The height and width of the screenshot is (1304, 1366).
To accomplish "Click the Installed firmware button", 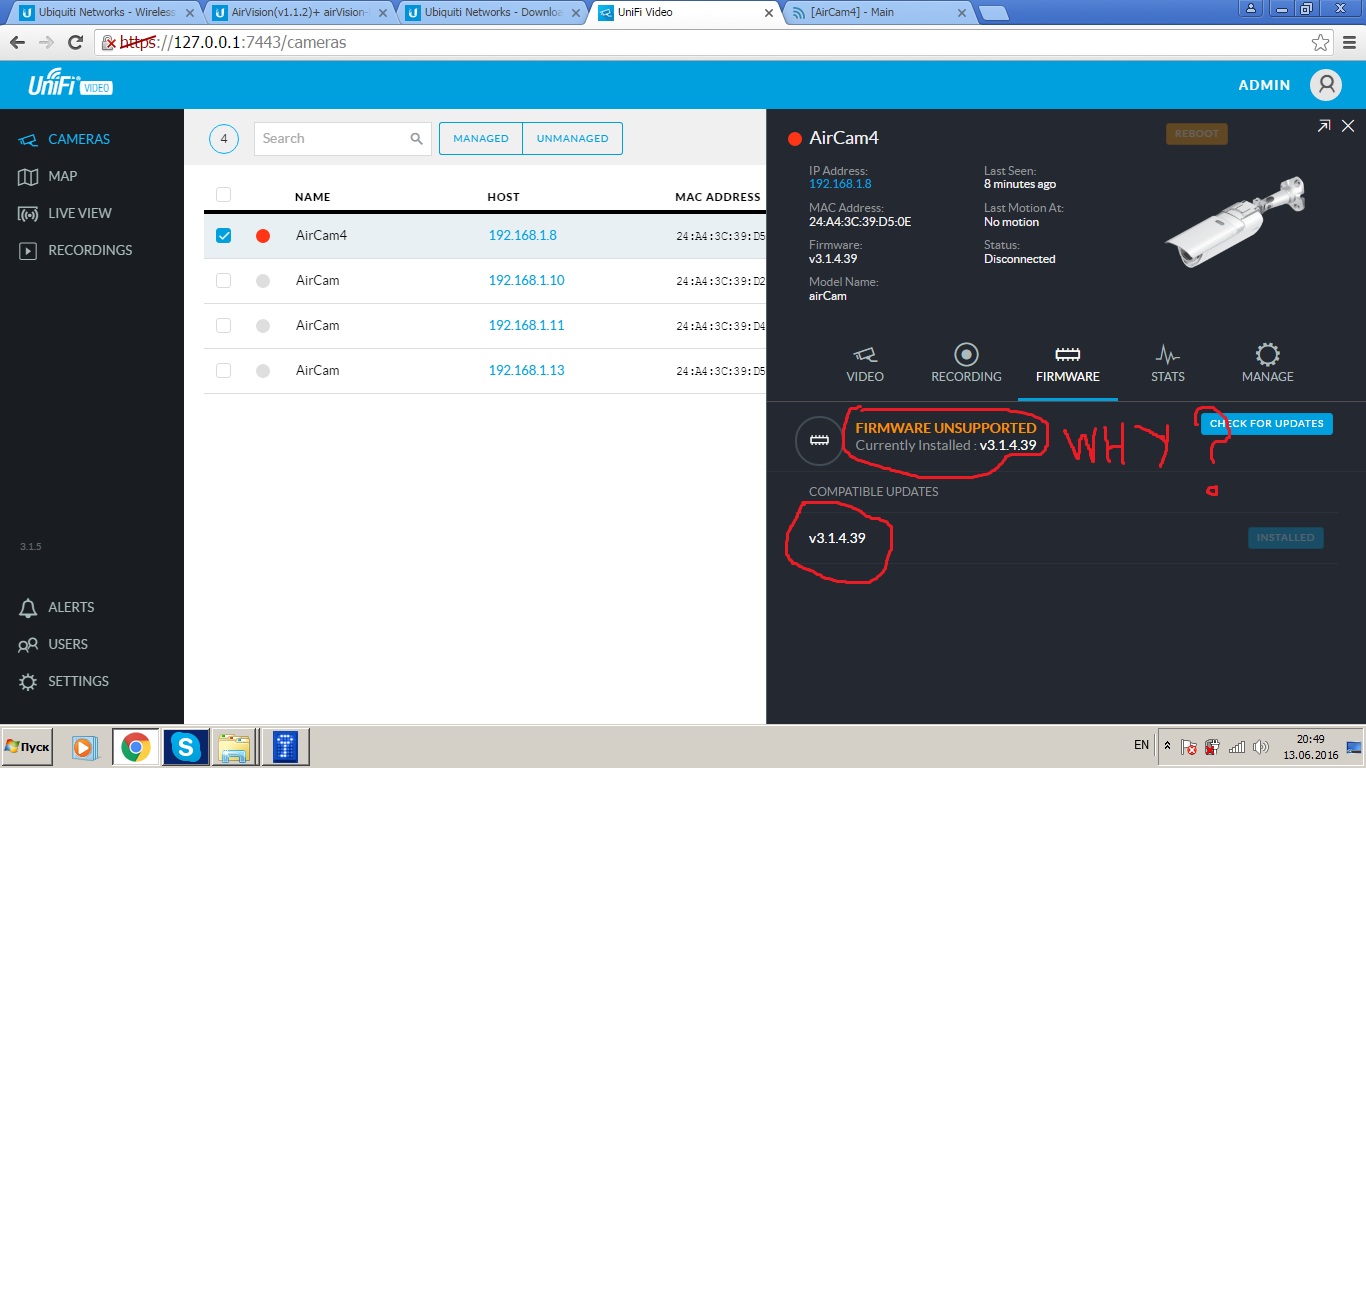I will click(1285, 538).
